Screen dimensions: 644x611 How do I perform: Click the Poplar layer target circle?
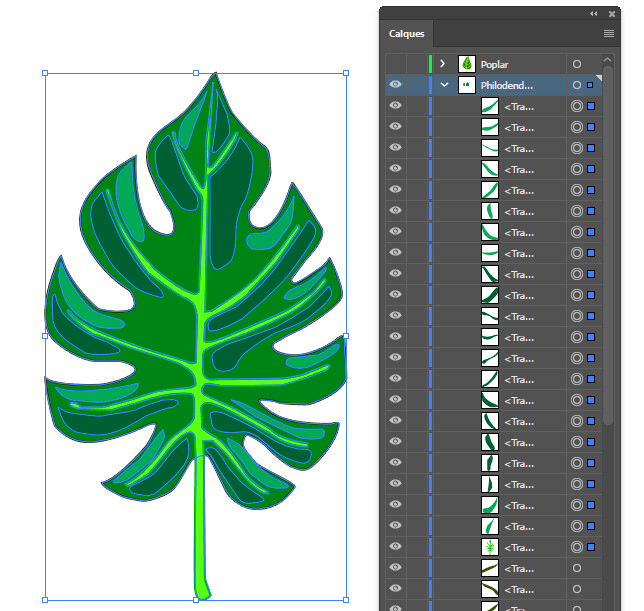pyautogui.click(x=577, y=64)
